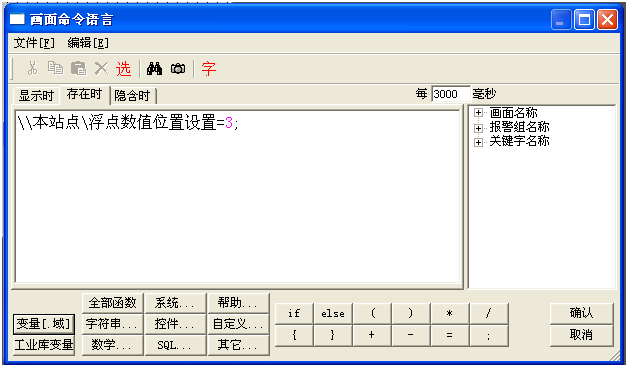Switch to the 存在时 tab
This screenshot has height=367, width=629.
click(84, 94)
